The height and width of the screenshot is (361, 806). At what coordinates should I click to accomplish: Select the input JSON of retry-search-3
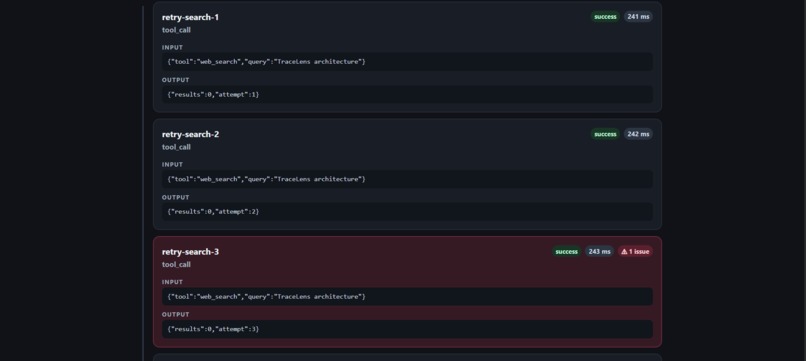pos(407,297)
